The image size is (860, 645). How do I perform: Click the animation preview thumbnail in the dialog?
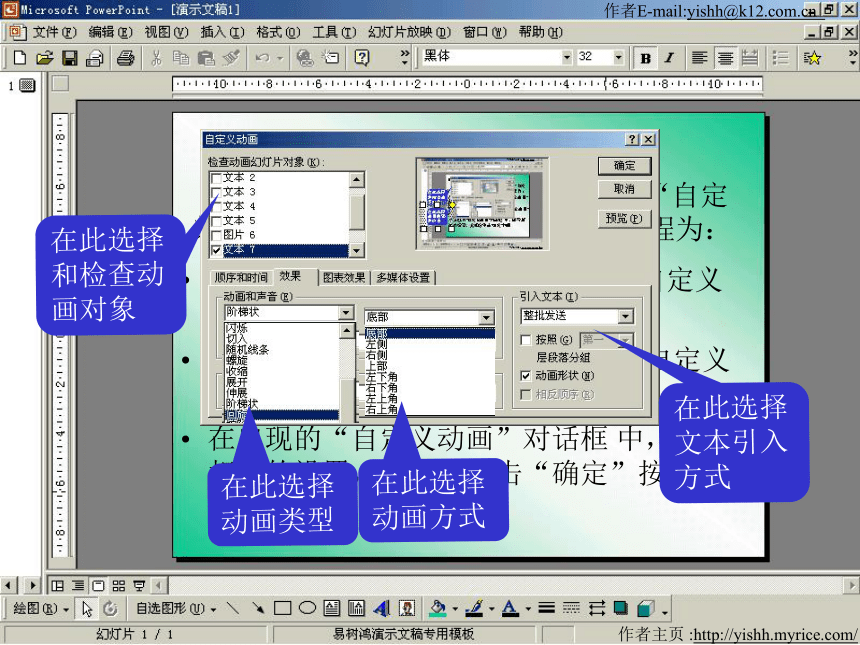pos(482,203)
